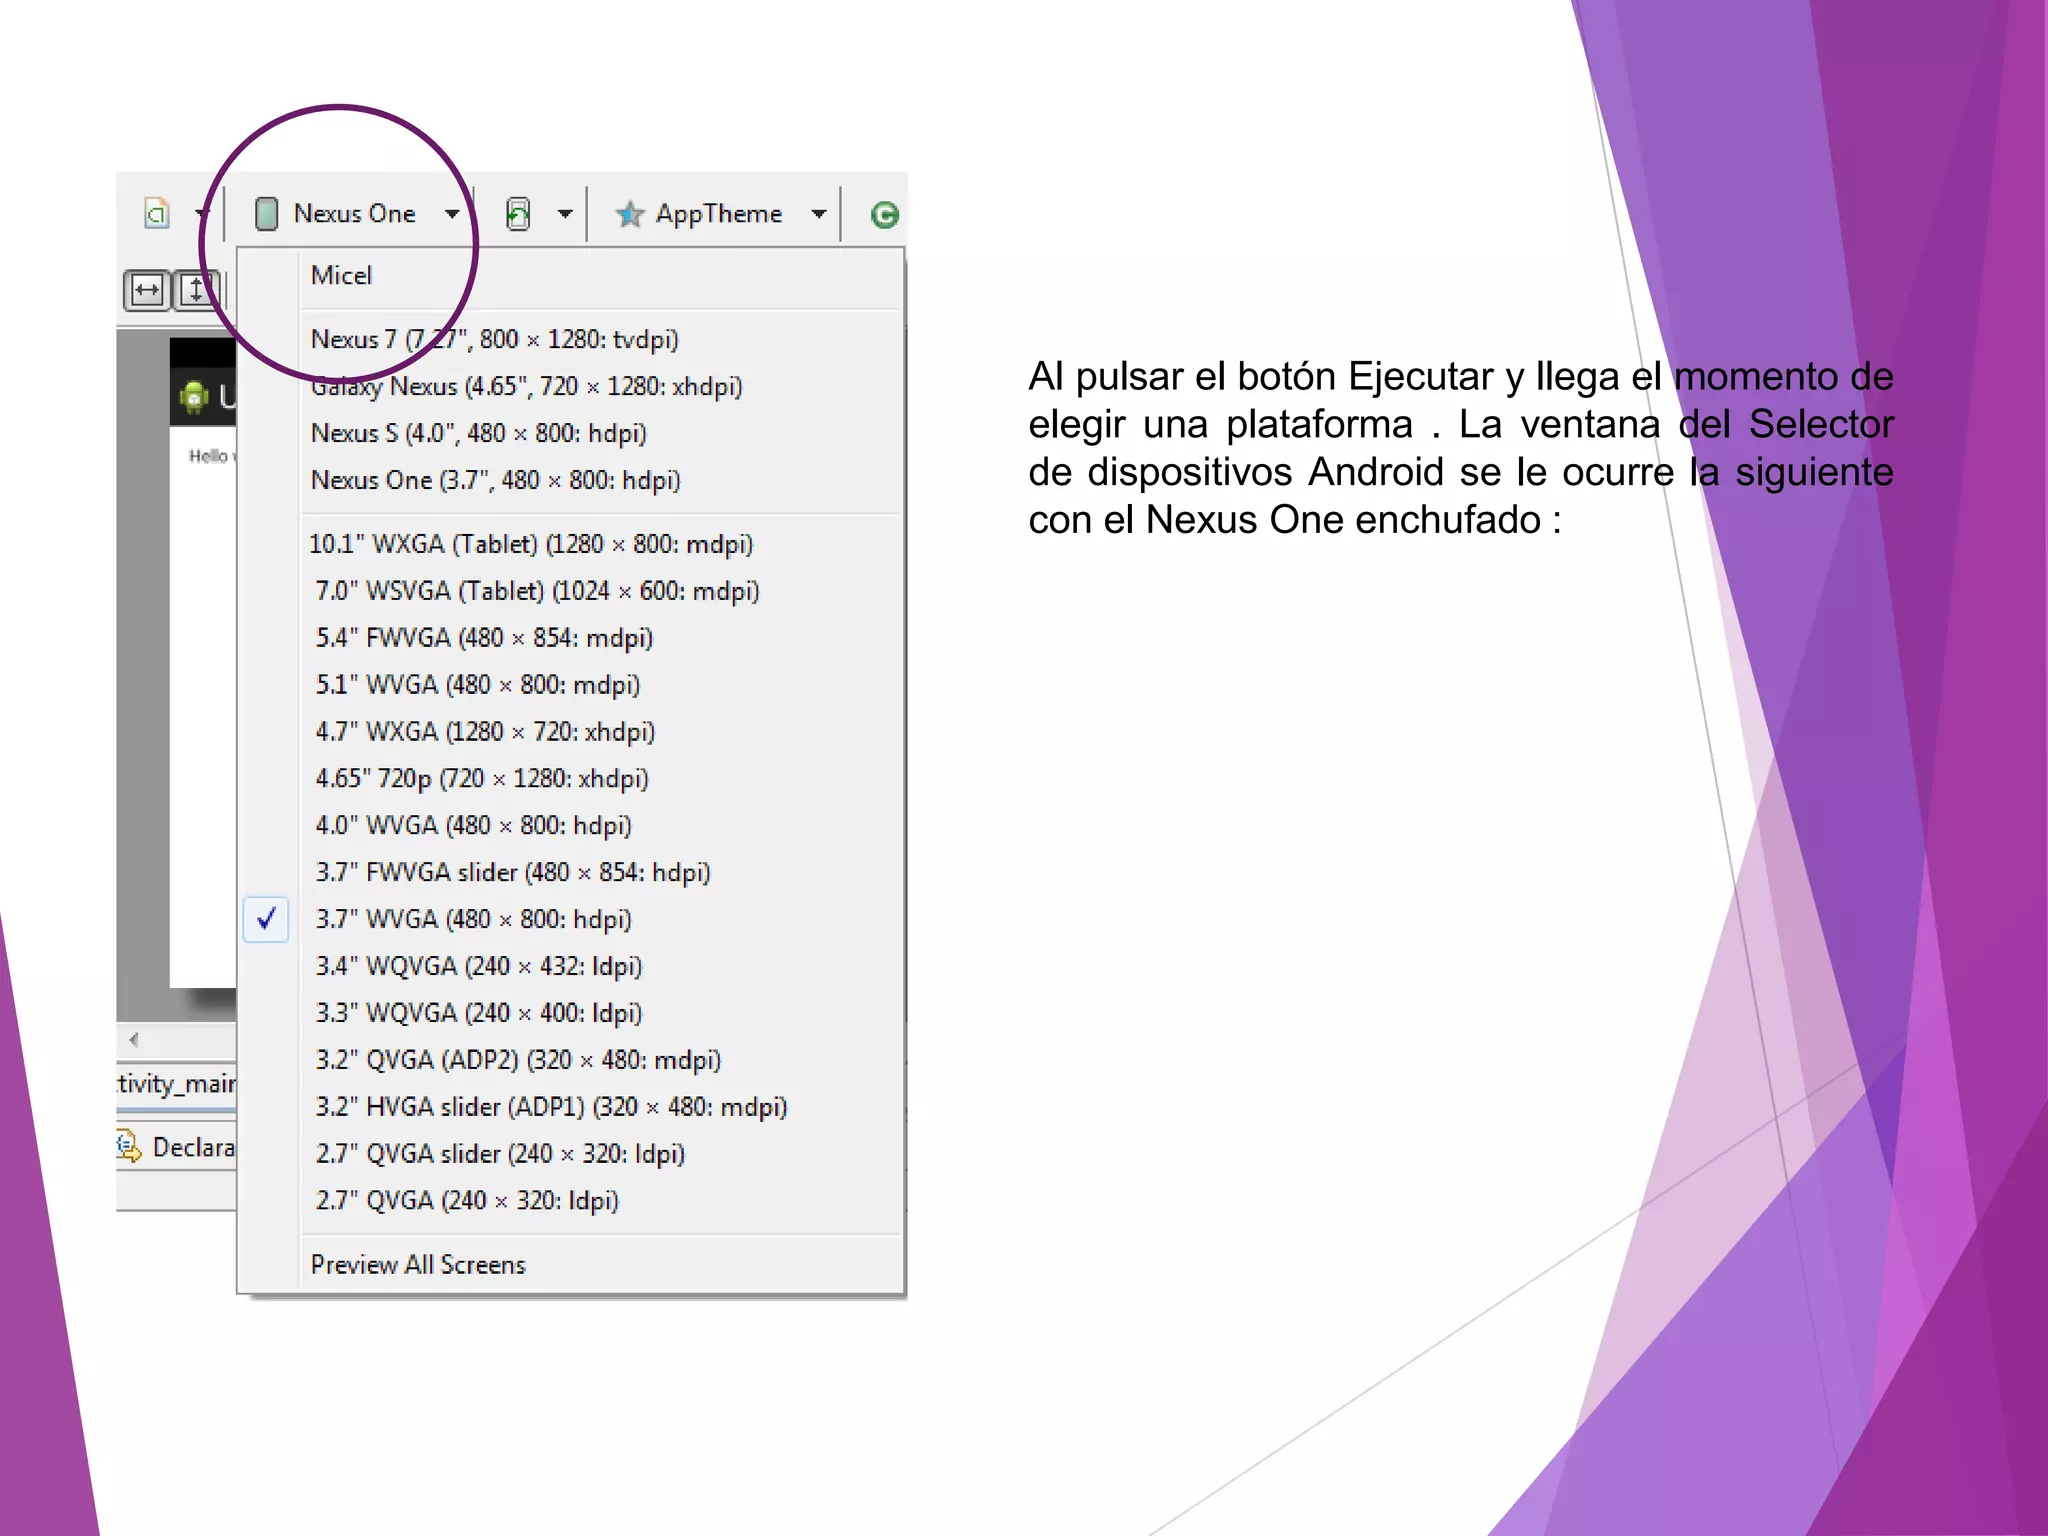The image size is (2048, 1536).
Task: Expand the Nexus One device dropdown arrow
Action: tap(452, 213)
